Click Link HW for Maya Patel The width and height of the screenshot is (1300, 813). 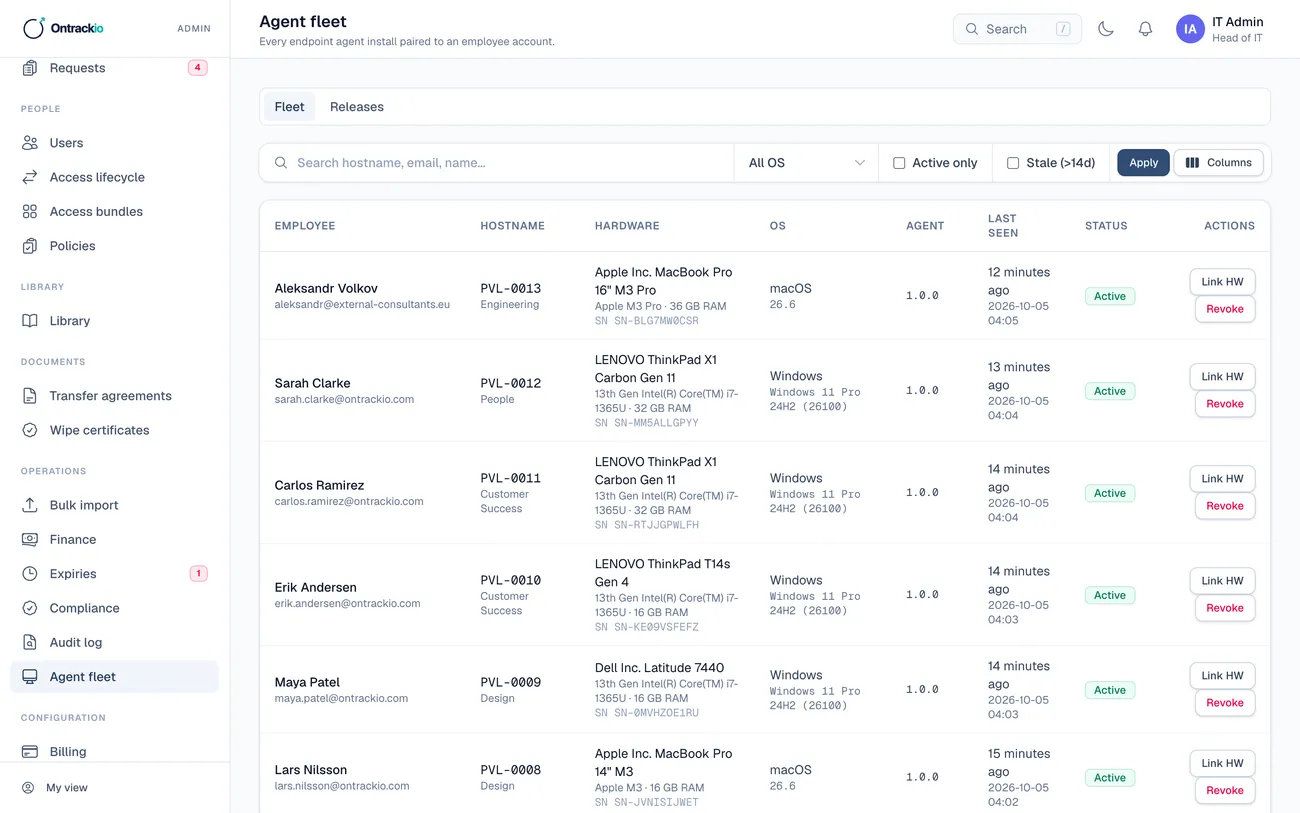tap(1222, 676)
